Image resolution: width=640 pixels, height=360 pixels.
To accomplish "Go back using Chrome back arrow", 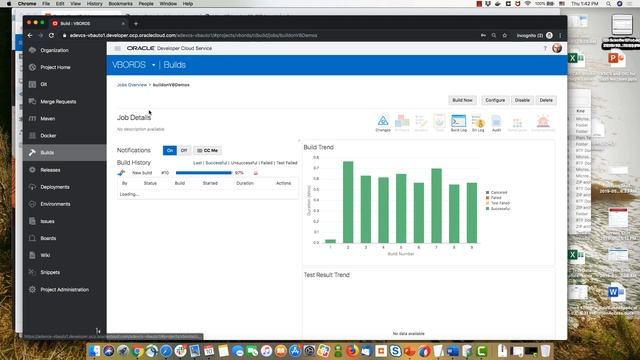I will pyautogui.click(x=30, y=36).
